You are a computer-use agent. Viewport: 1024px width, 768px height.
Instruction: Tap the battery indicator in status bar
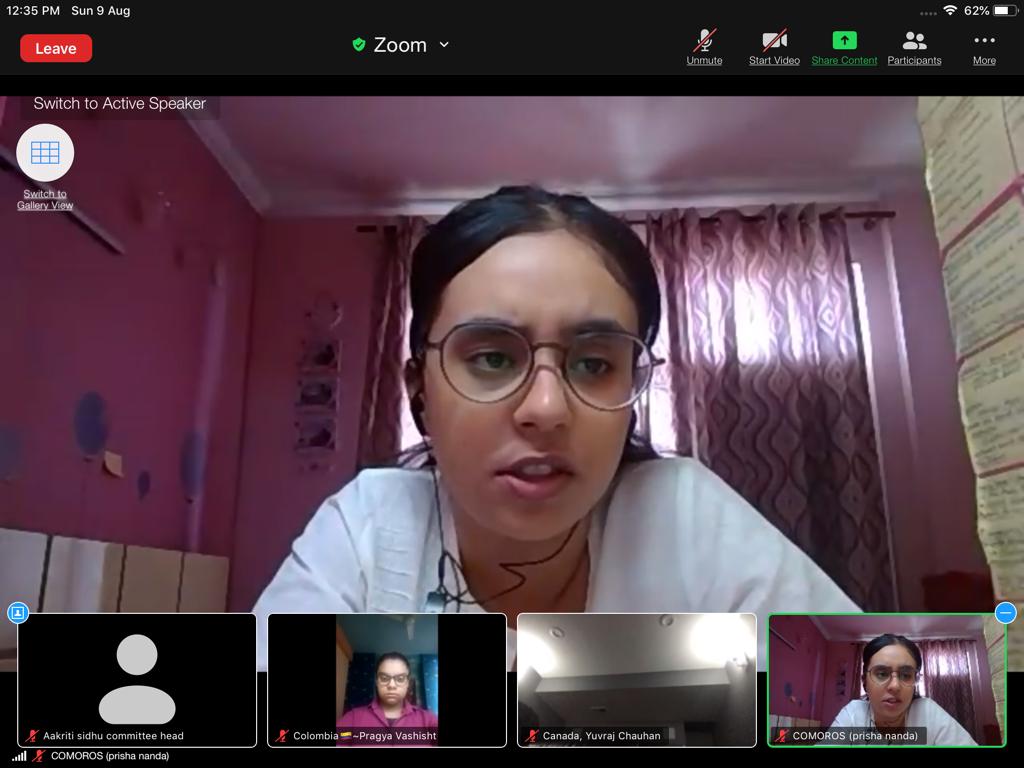[1004, 11]
